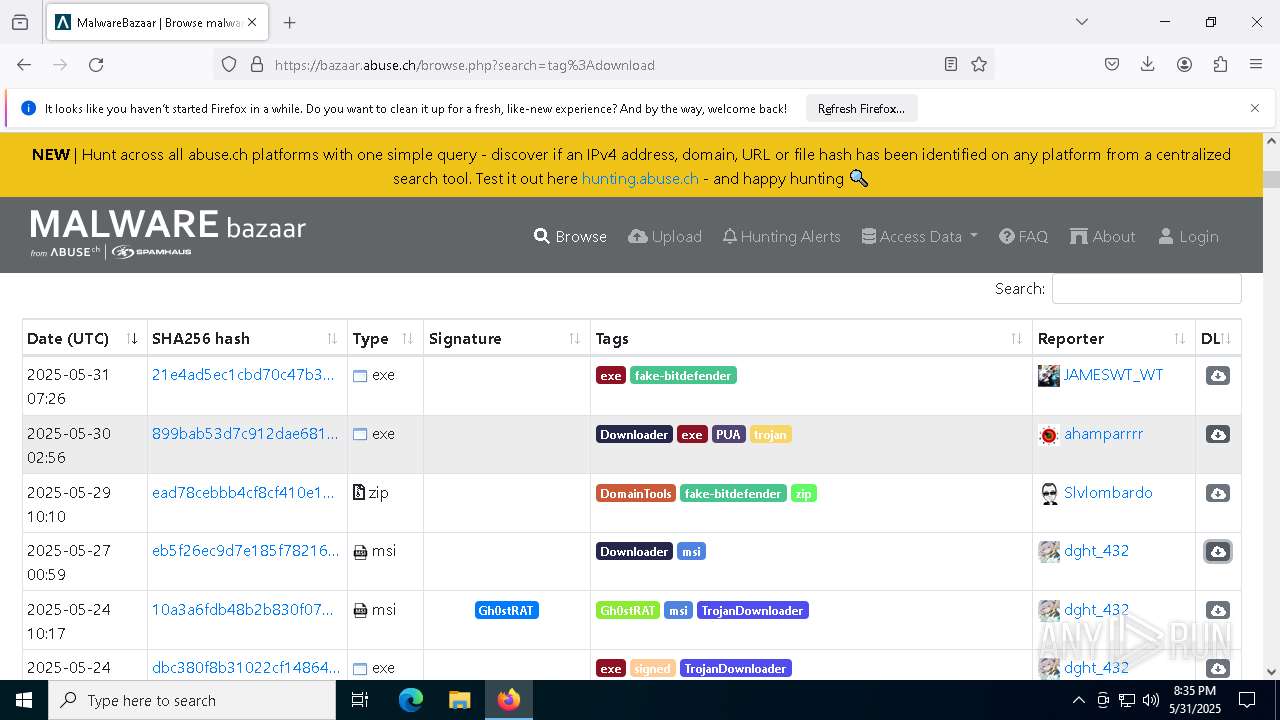Sort the table by DL column
Image resolution: width=1280 pixels, height=720 pixels.
1218,339
